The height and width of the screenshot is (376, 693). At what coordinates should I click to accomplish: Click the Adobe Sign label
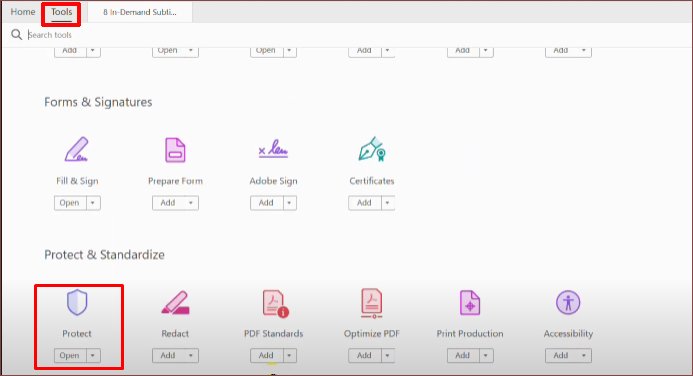pos(273,181)
